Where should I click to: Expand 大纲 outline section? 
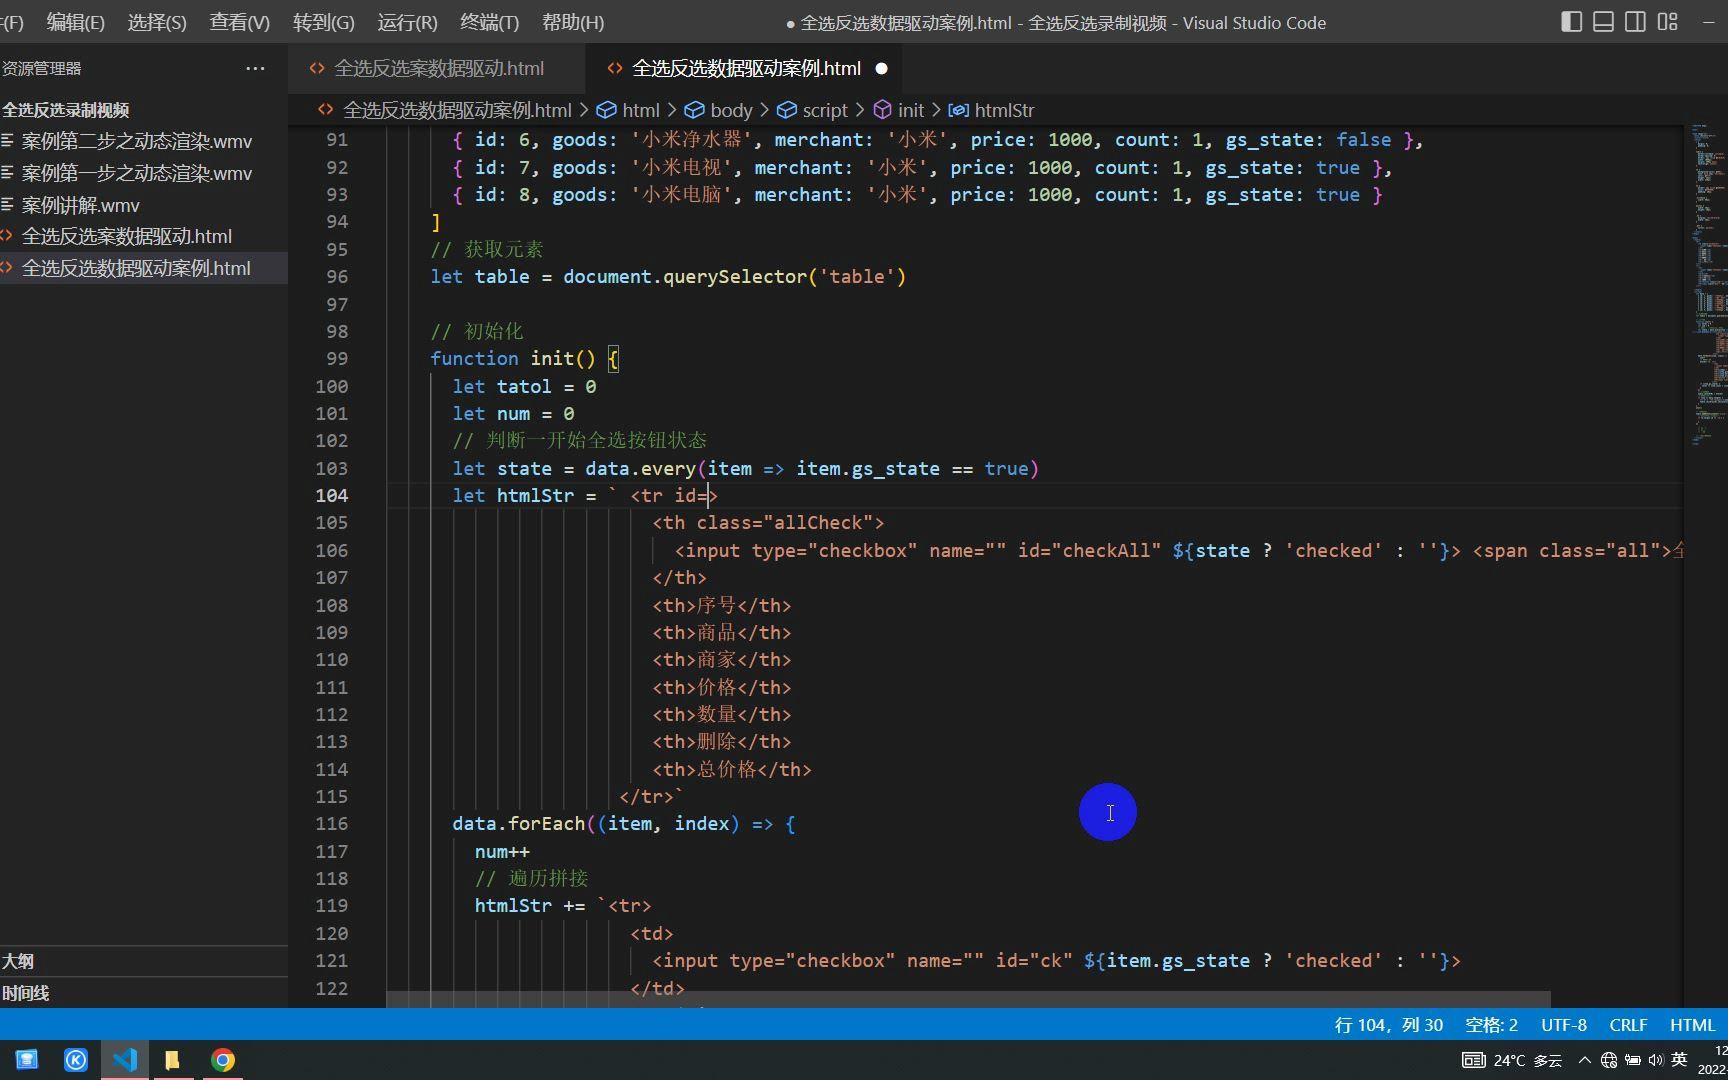(x=144, y=961)
